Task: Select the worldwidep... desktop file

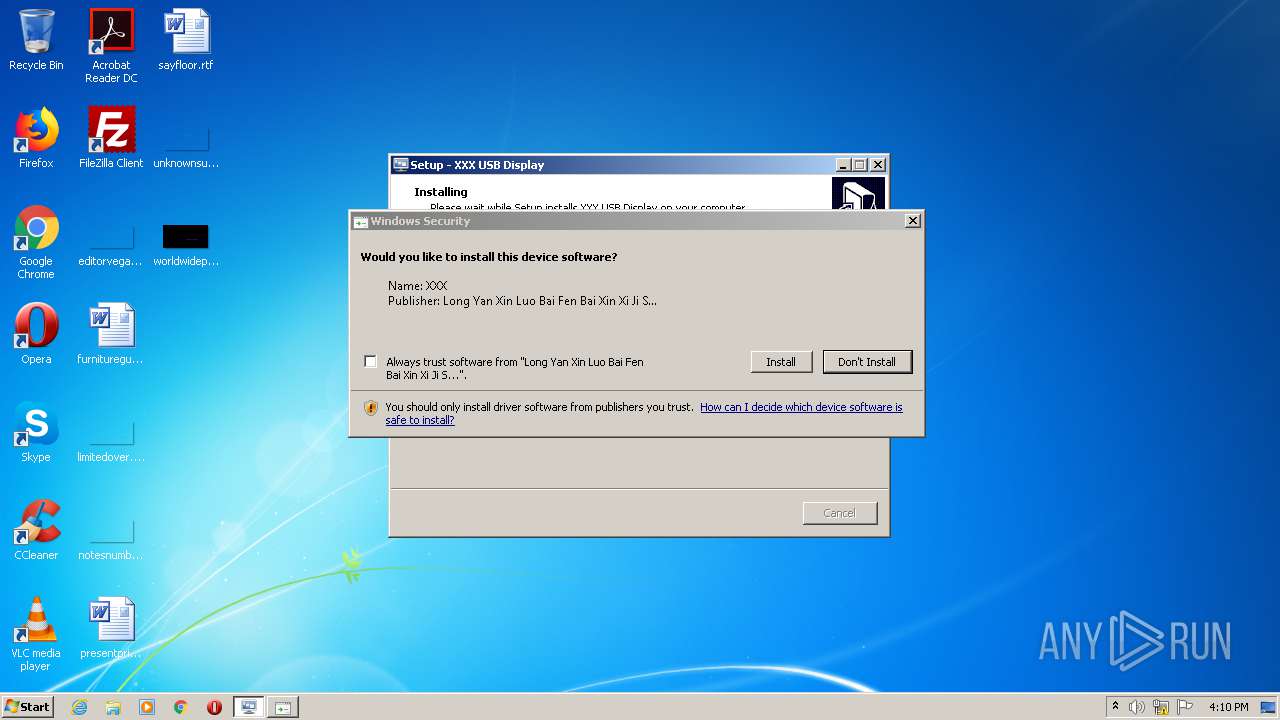Action: click(186, 246)
